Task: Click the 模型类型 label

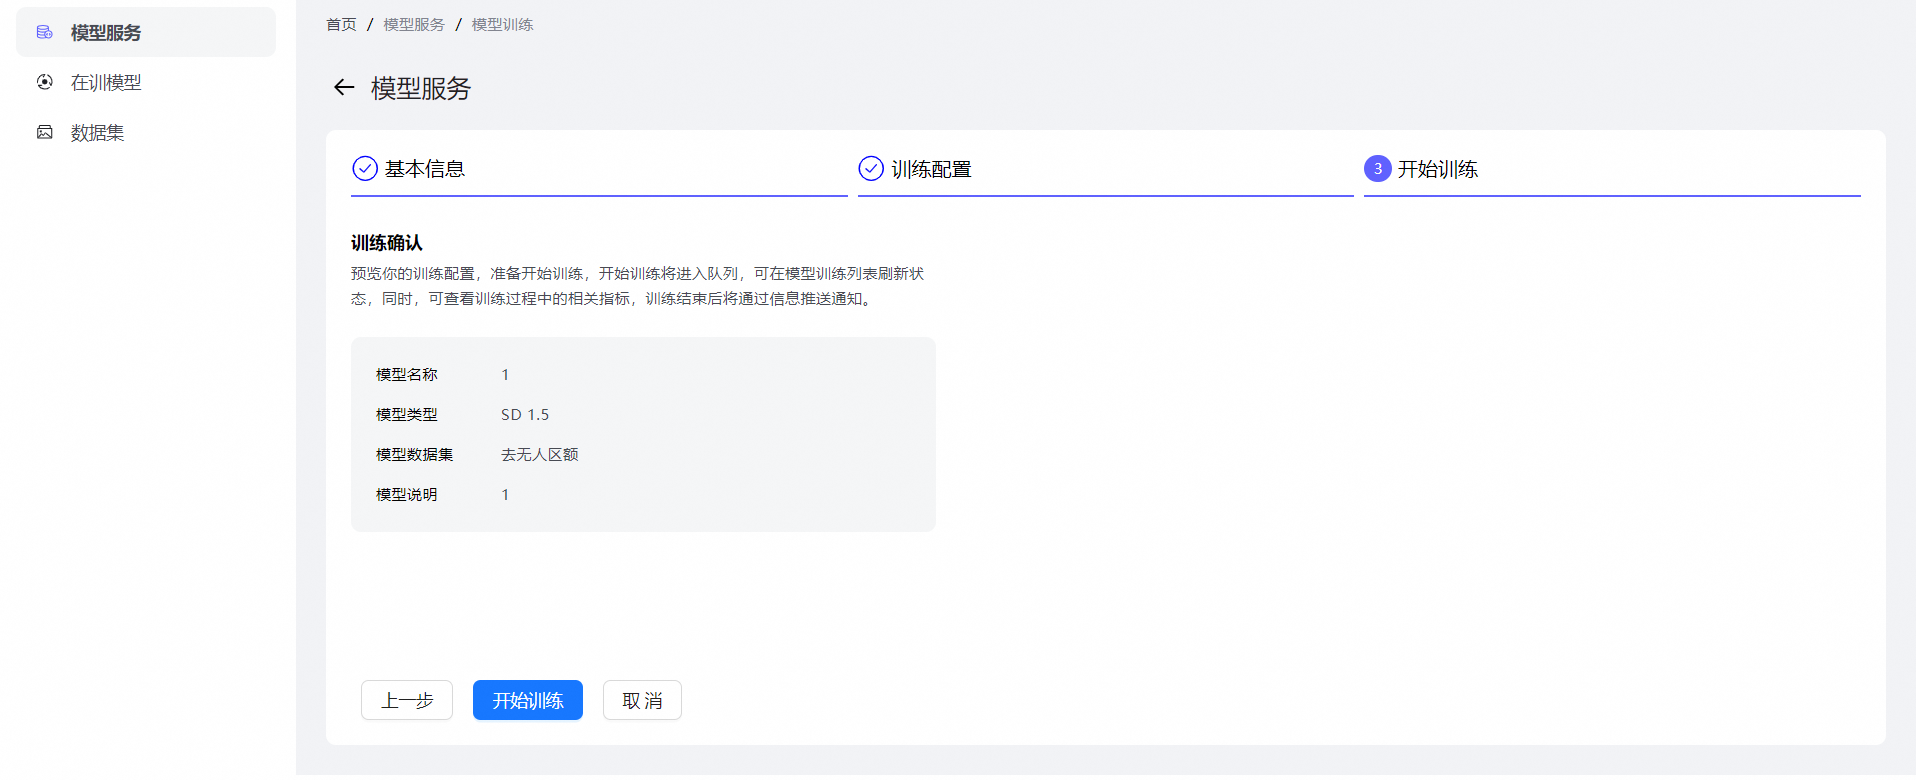Action: click(407, 414)
